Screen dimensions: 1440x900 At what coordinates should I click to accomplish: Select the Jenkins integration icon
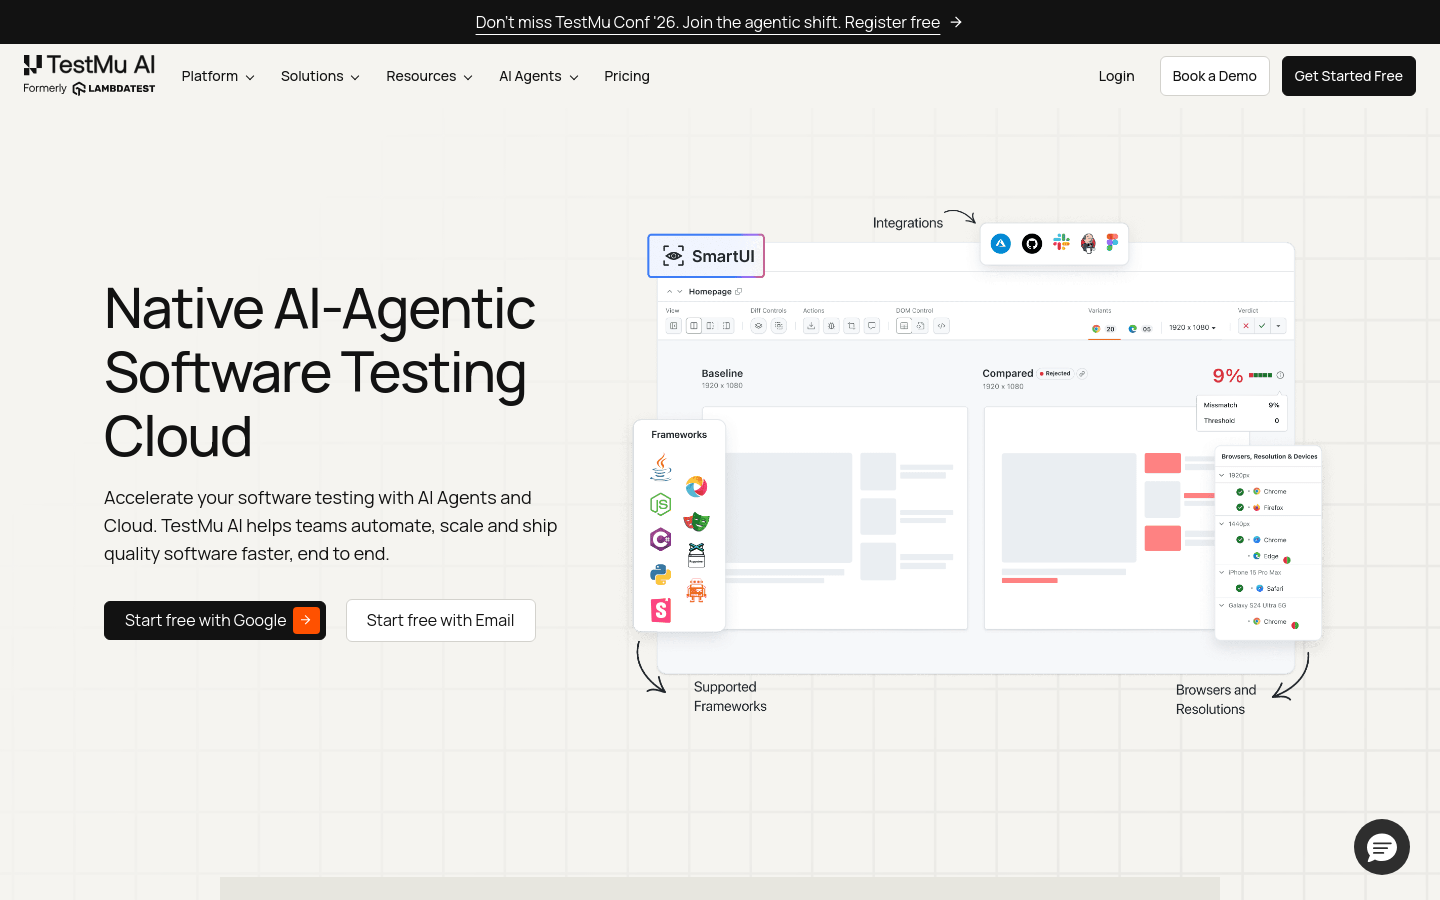pos(1088,243)
